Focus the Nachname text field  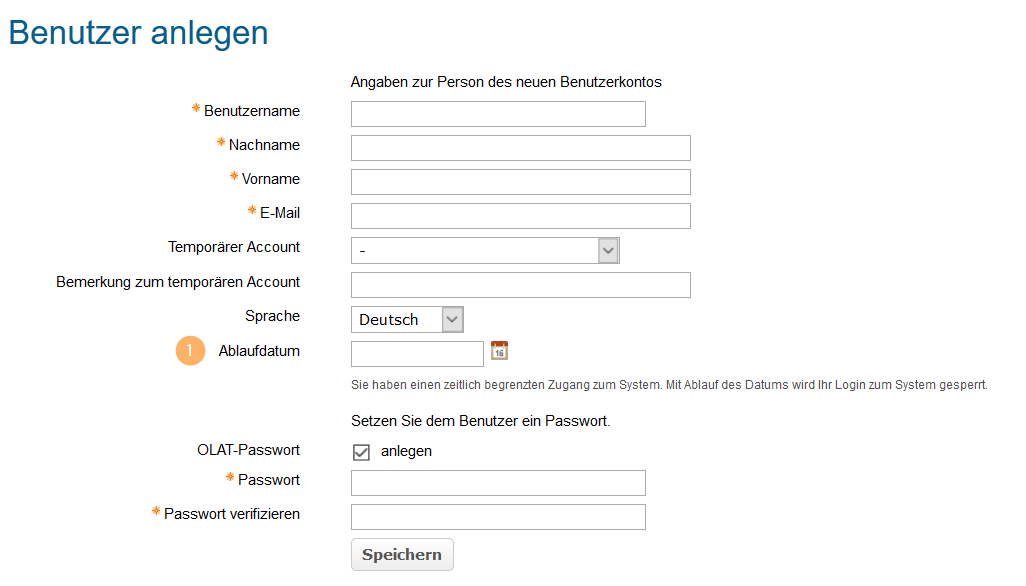[520, 147]
